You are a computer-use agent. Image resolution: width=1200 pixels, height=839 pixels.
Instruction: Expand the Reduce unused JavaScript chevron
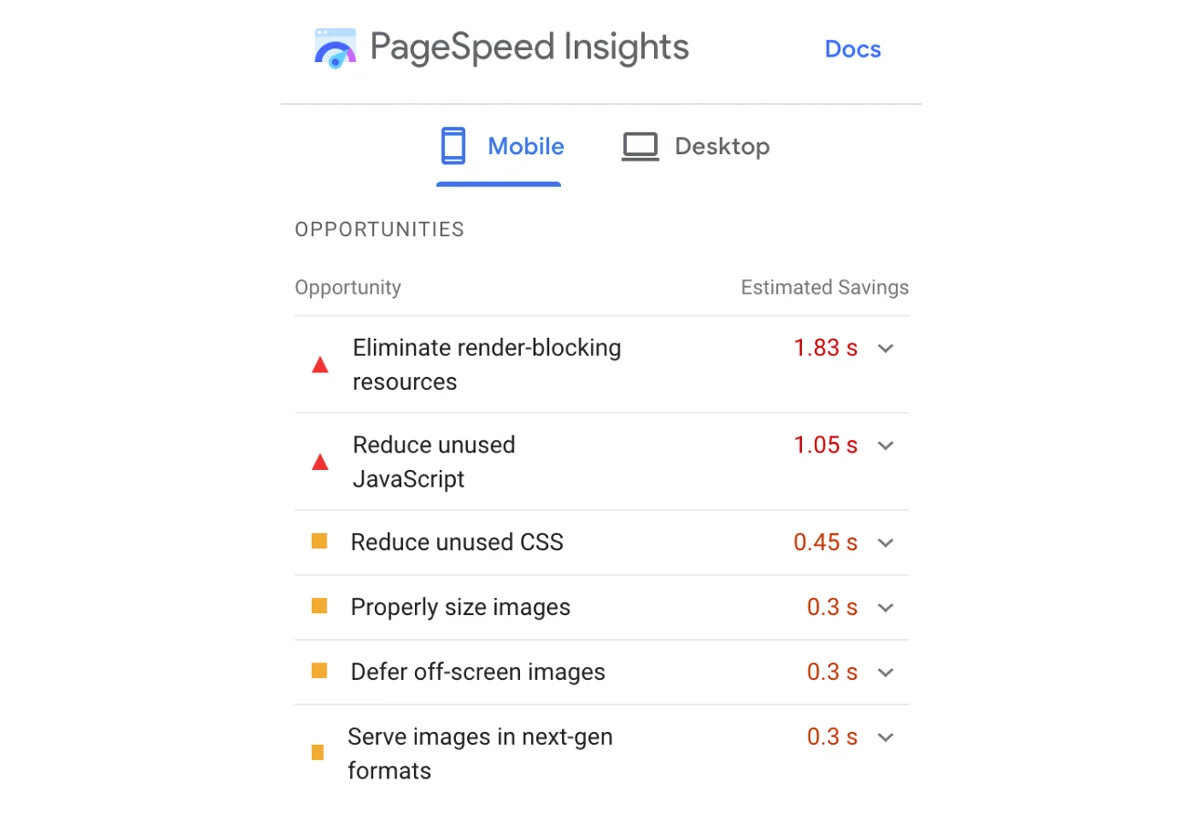(885, 445)
